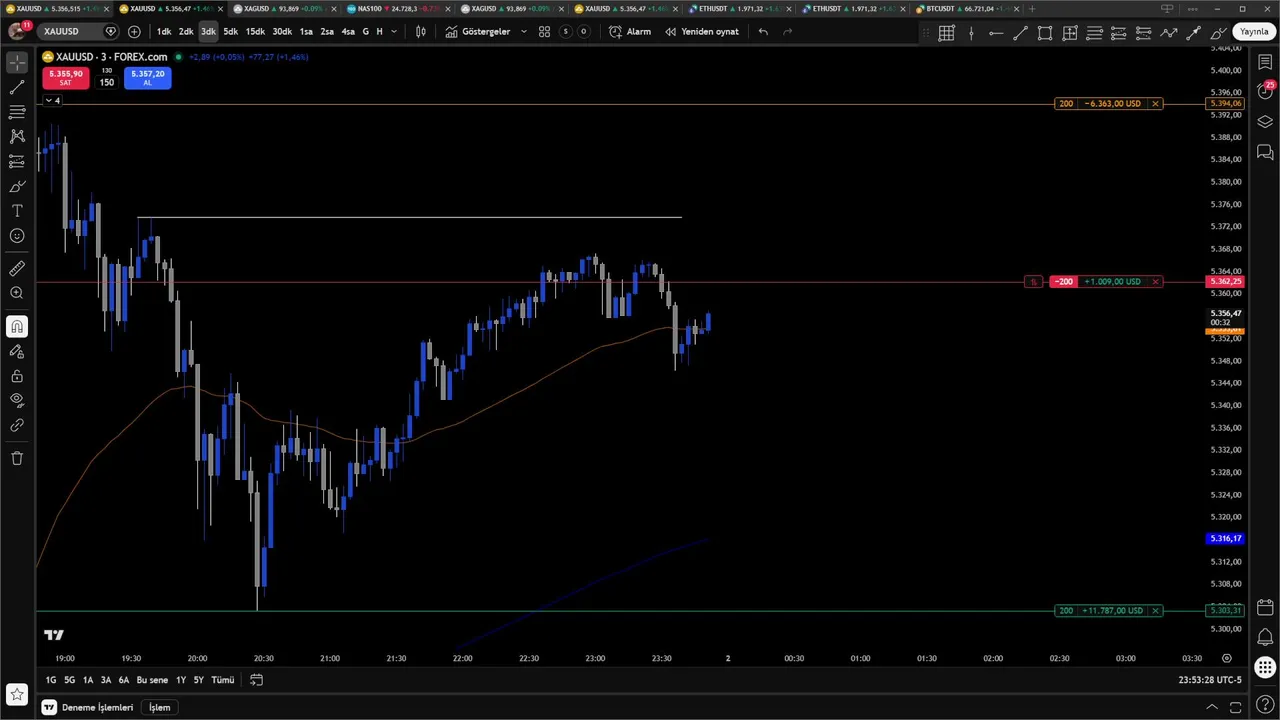Select the 15dk timeframe
Viewport: 1280px width, 720px height.
255,32
